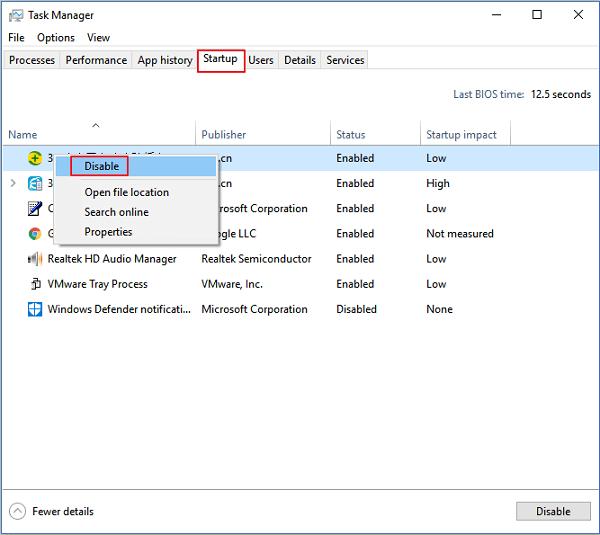Click the Last BIOS time 12.5 seconds text
This screenshot has width=600, height=535.
click(x=522, y=95)
